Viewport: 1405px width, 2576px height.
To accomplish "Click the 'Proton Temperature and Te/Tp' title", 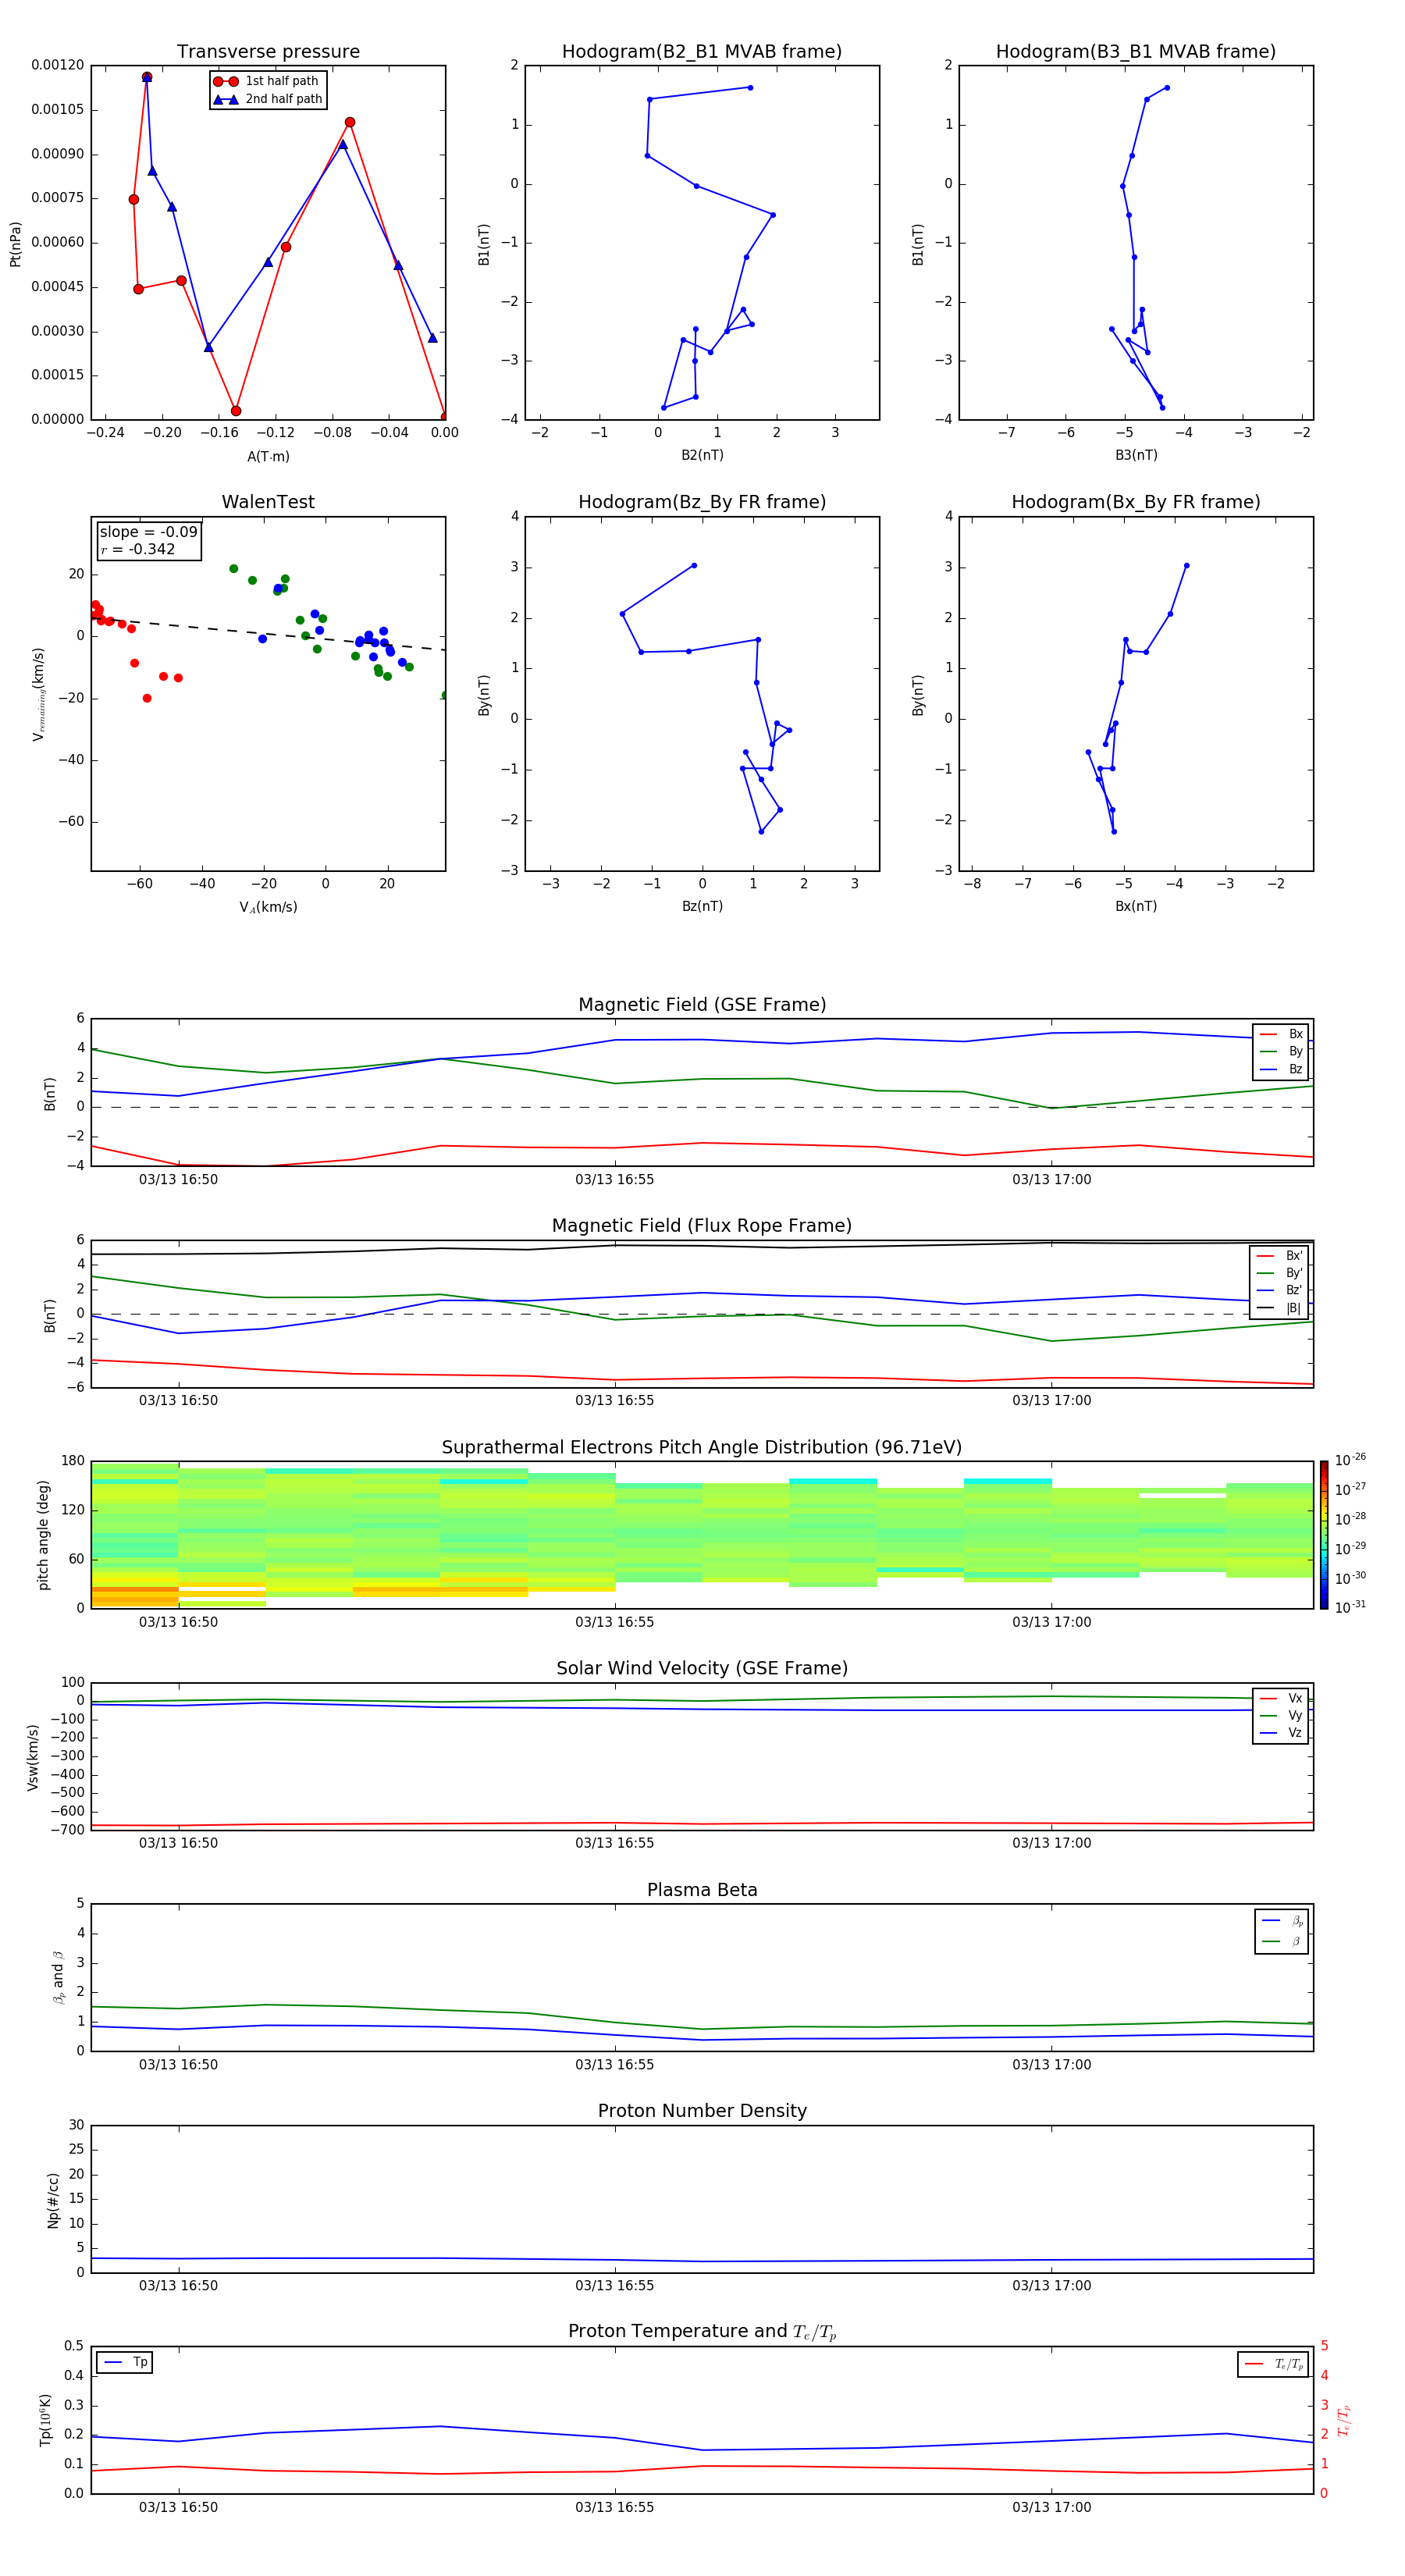I will pos(702,2331).
